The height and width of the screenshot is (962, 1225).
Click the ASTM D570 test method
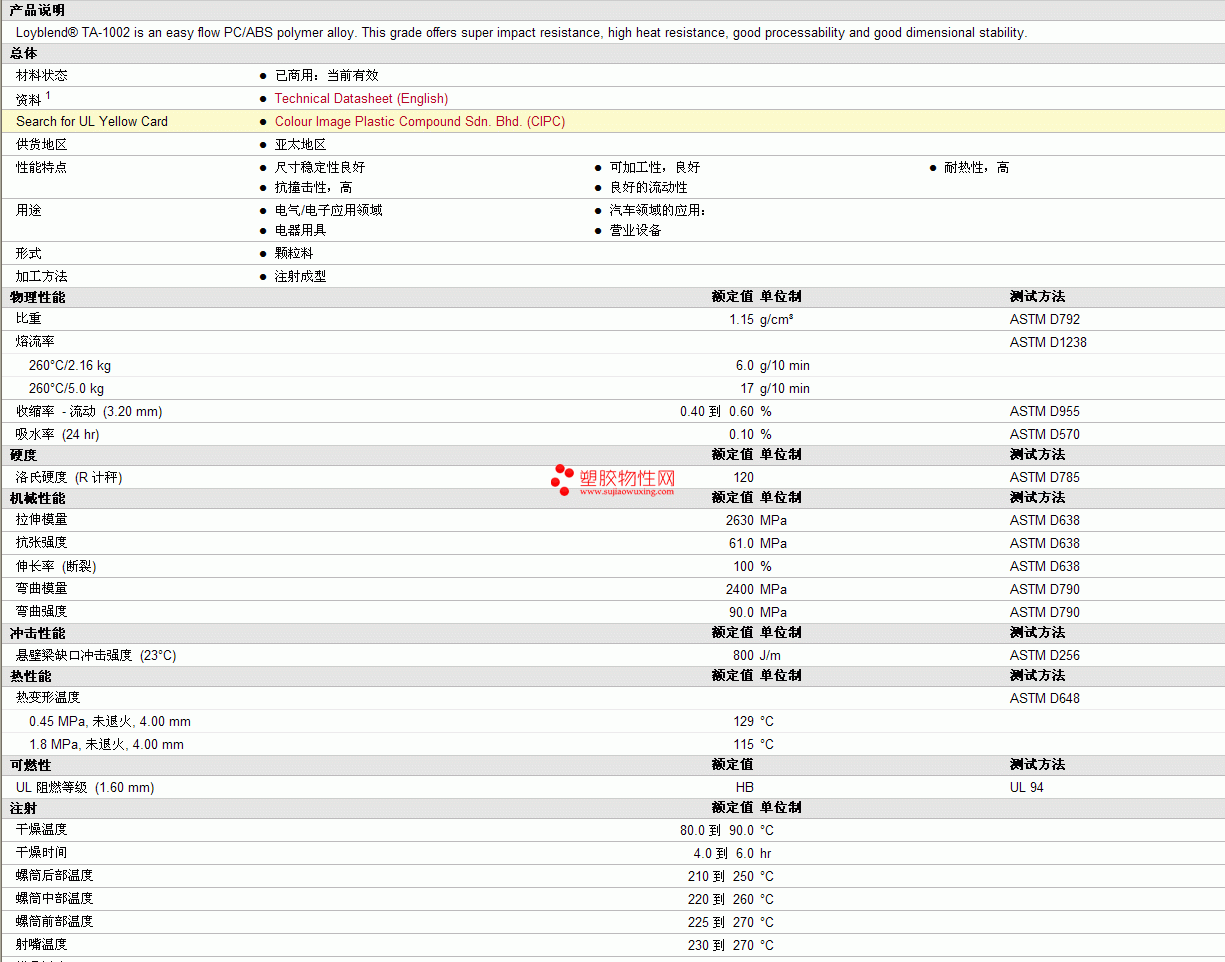tap(1045, 434)
